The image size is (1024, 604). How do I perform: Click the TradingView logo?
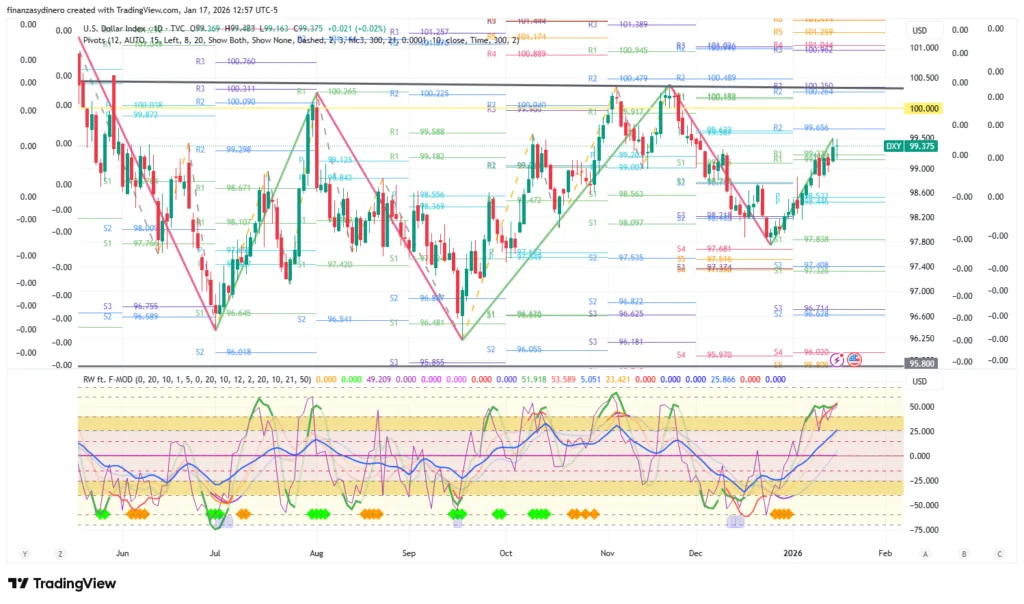[58, 584]
